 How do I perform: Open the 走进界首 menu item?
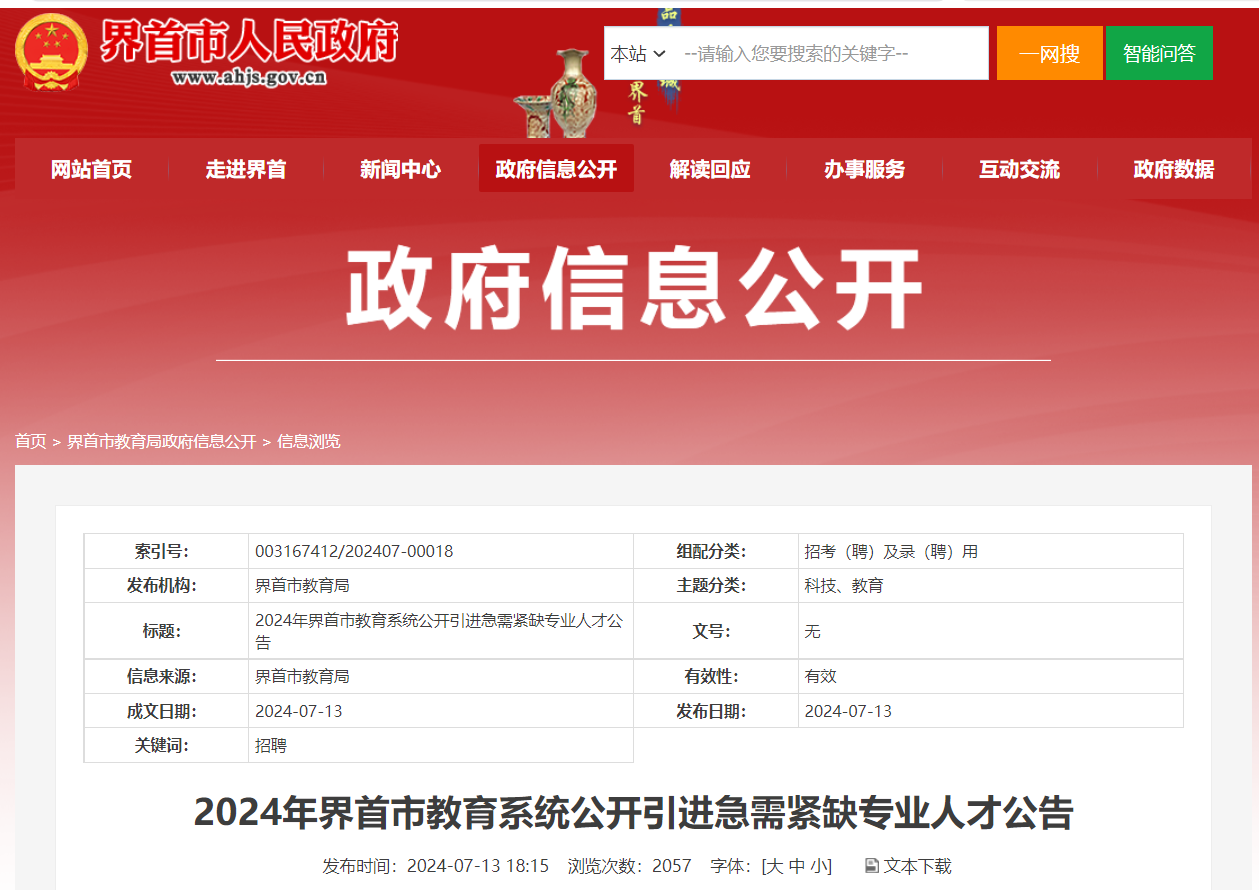pos(246,169)
